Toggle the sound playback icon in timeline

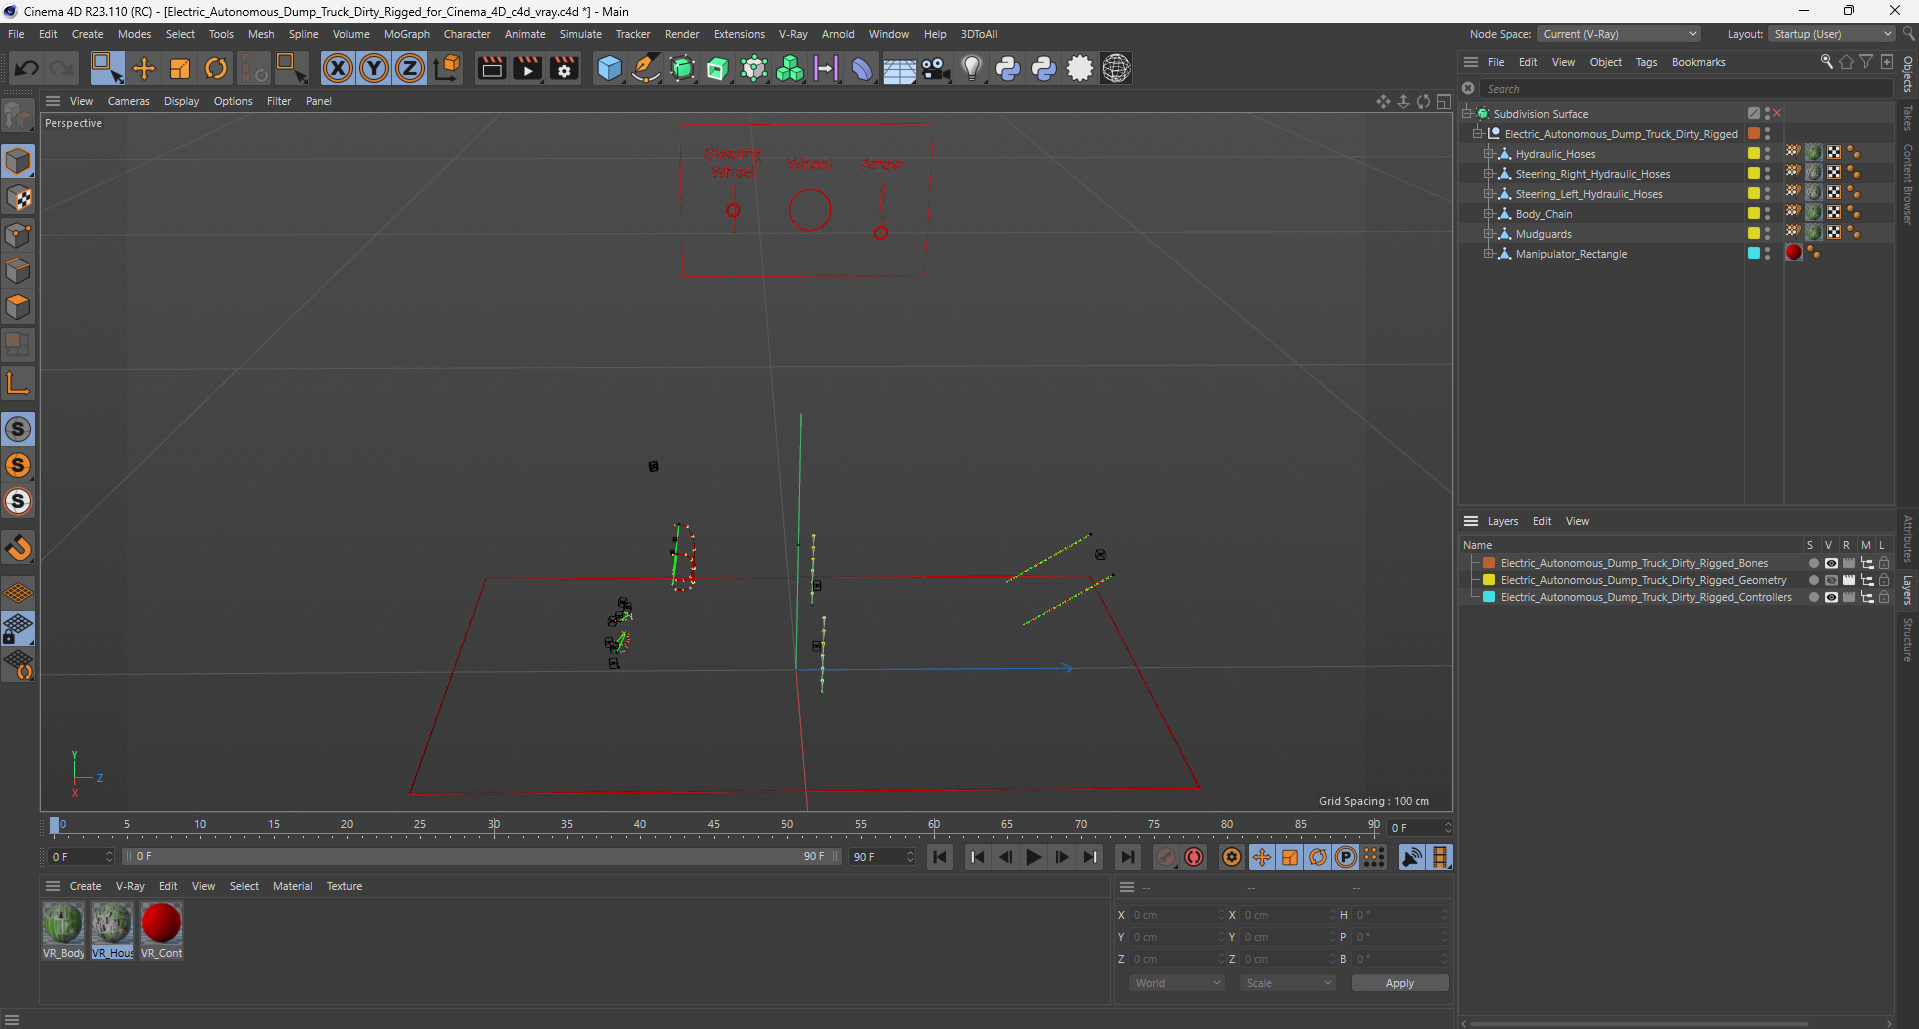point(1412,857)
